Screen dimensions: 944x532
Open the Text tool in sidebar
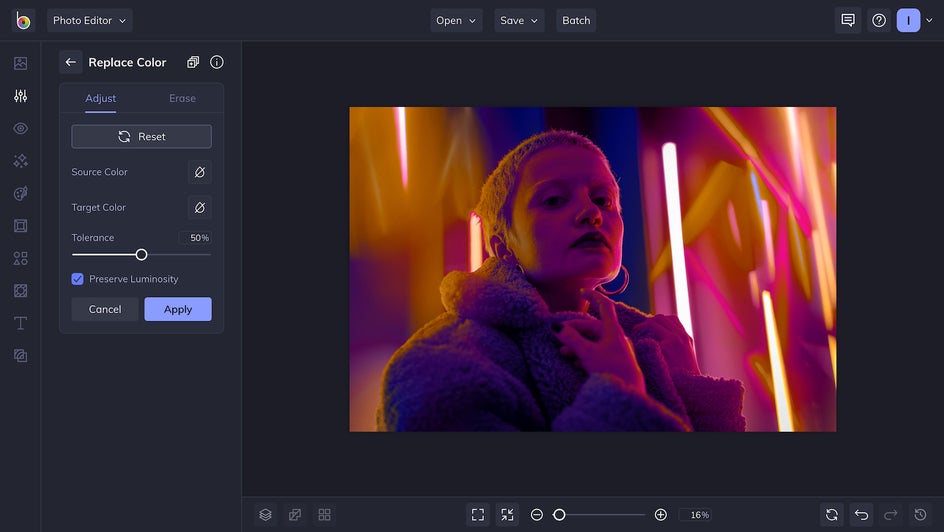pyautogui.click(x=20, y=323)
